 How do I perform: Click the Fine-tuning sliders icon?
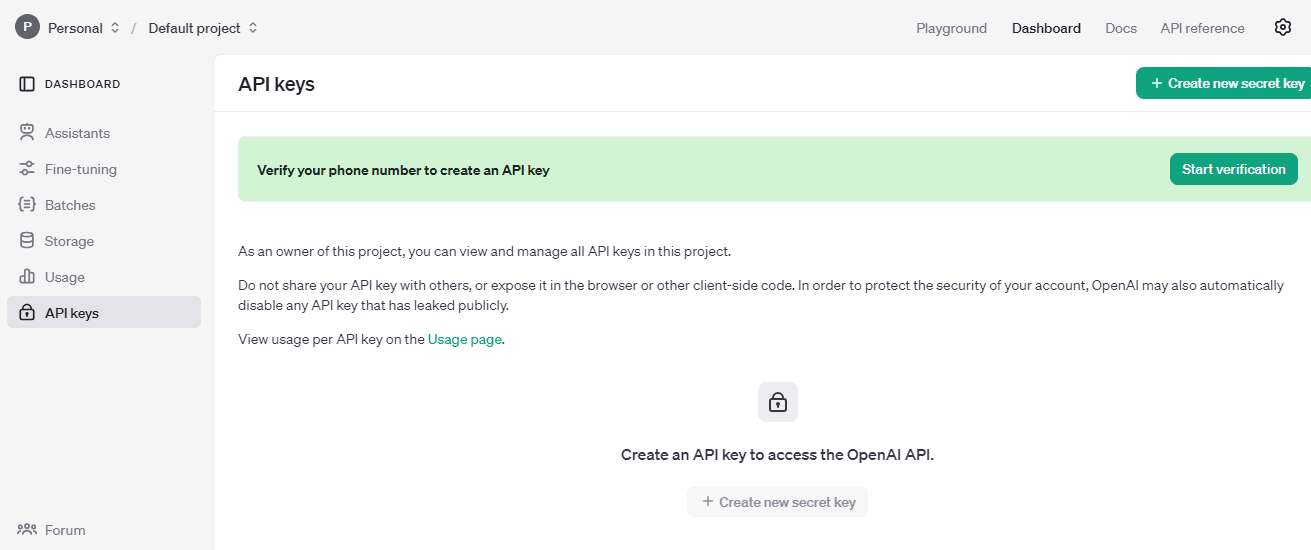pos(27,169)
